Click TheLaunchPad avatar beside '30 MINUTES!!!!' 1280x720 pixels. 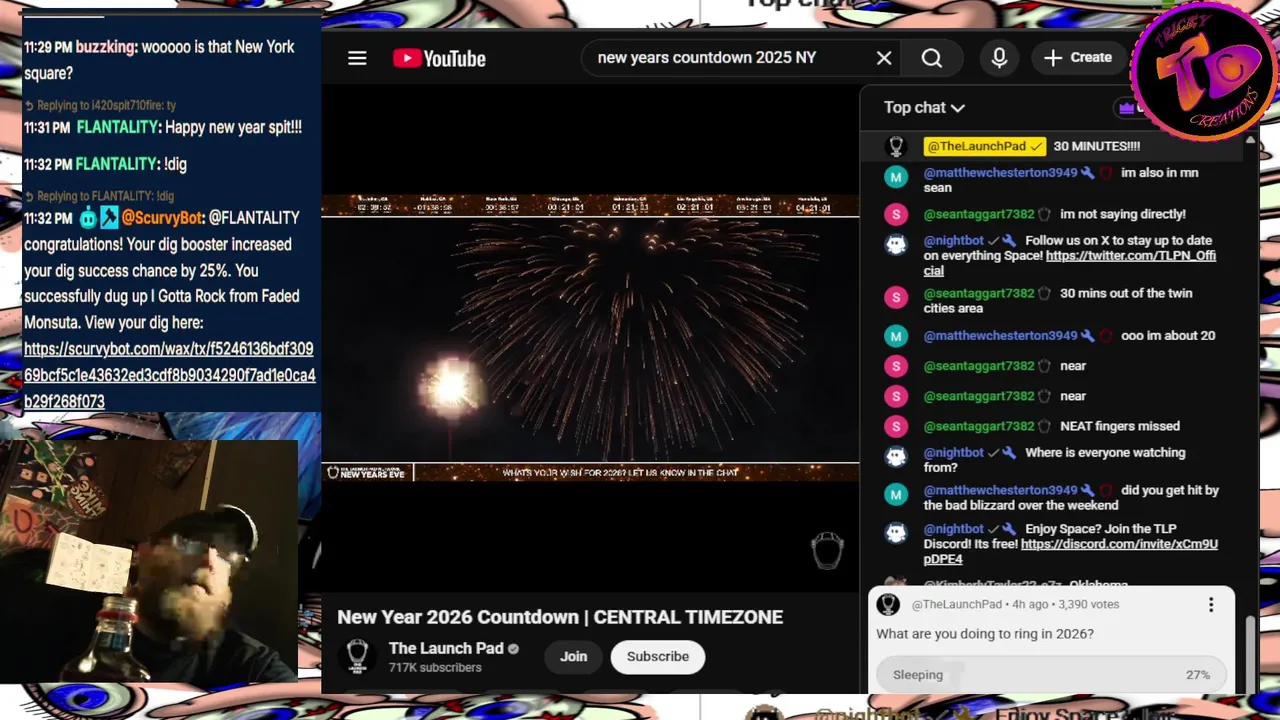(x=896, y=146)
